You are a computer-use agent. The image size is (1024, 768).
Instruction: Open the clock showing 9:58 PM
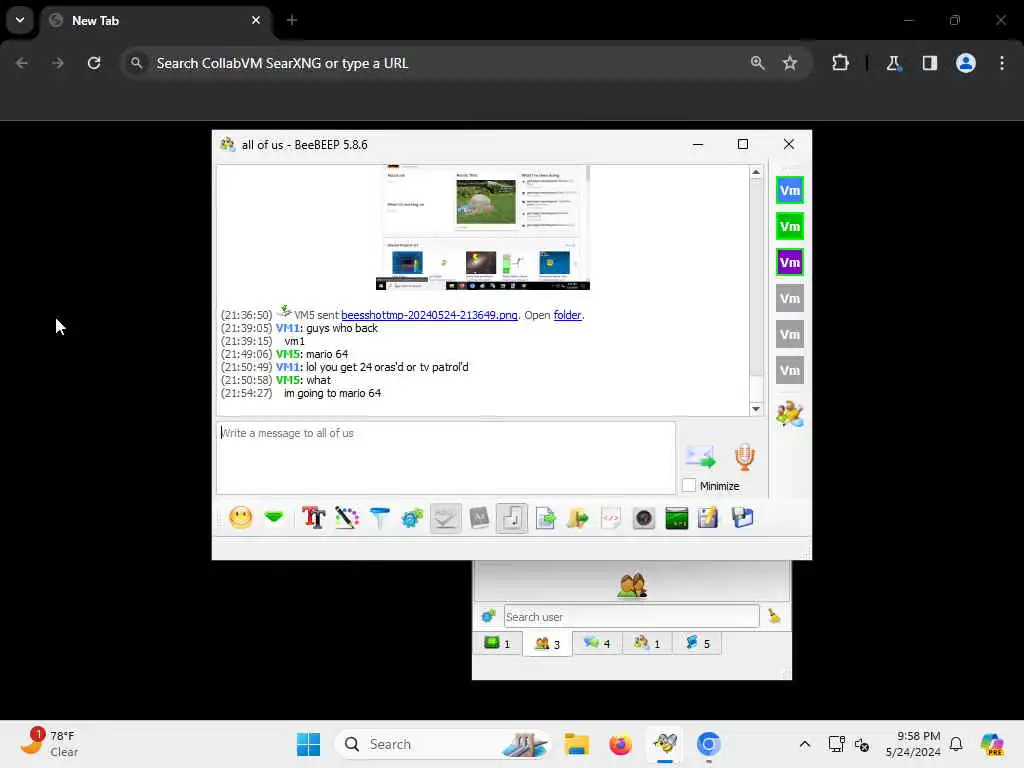pos(912,744)
